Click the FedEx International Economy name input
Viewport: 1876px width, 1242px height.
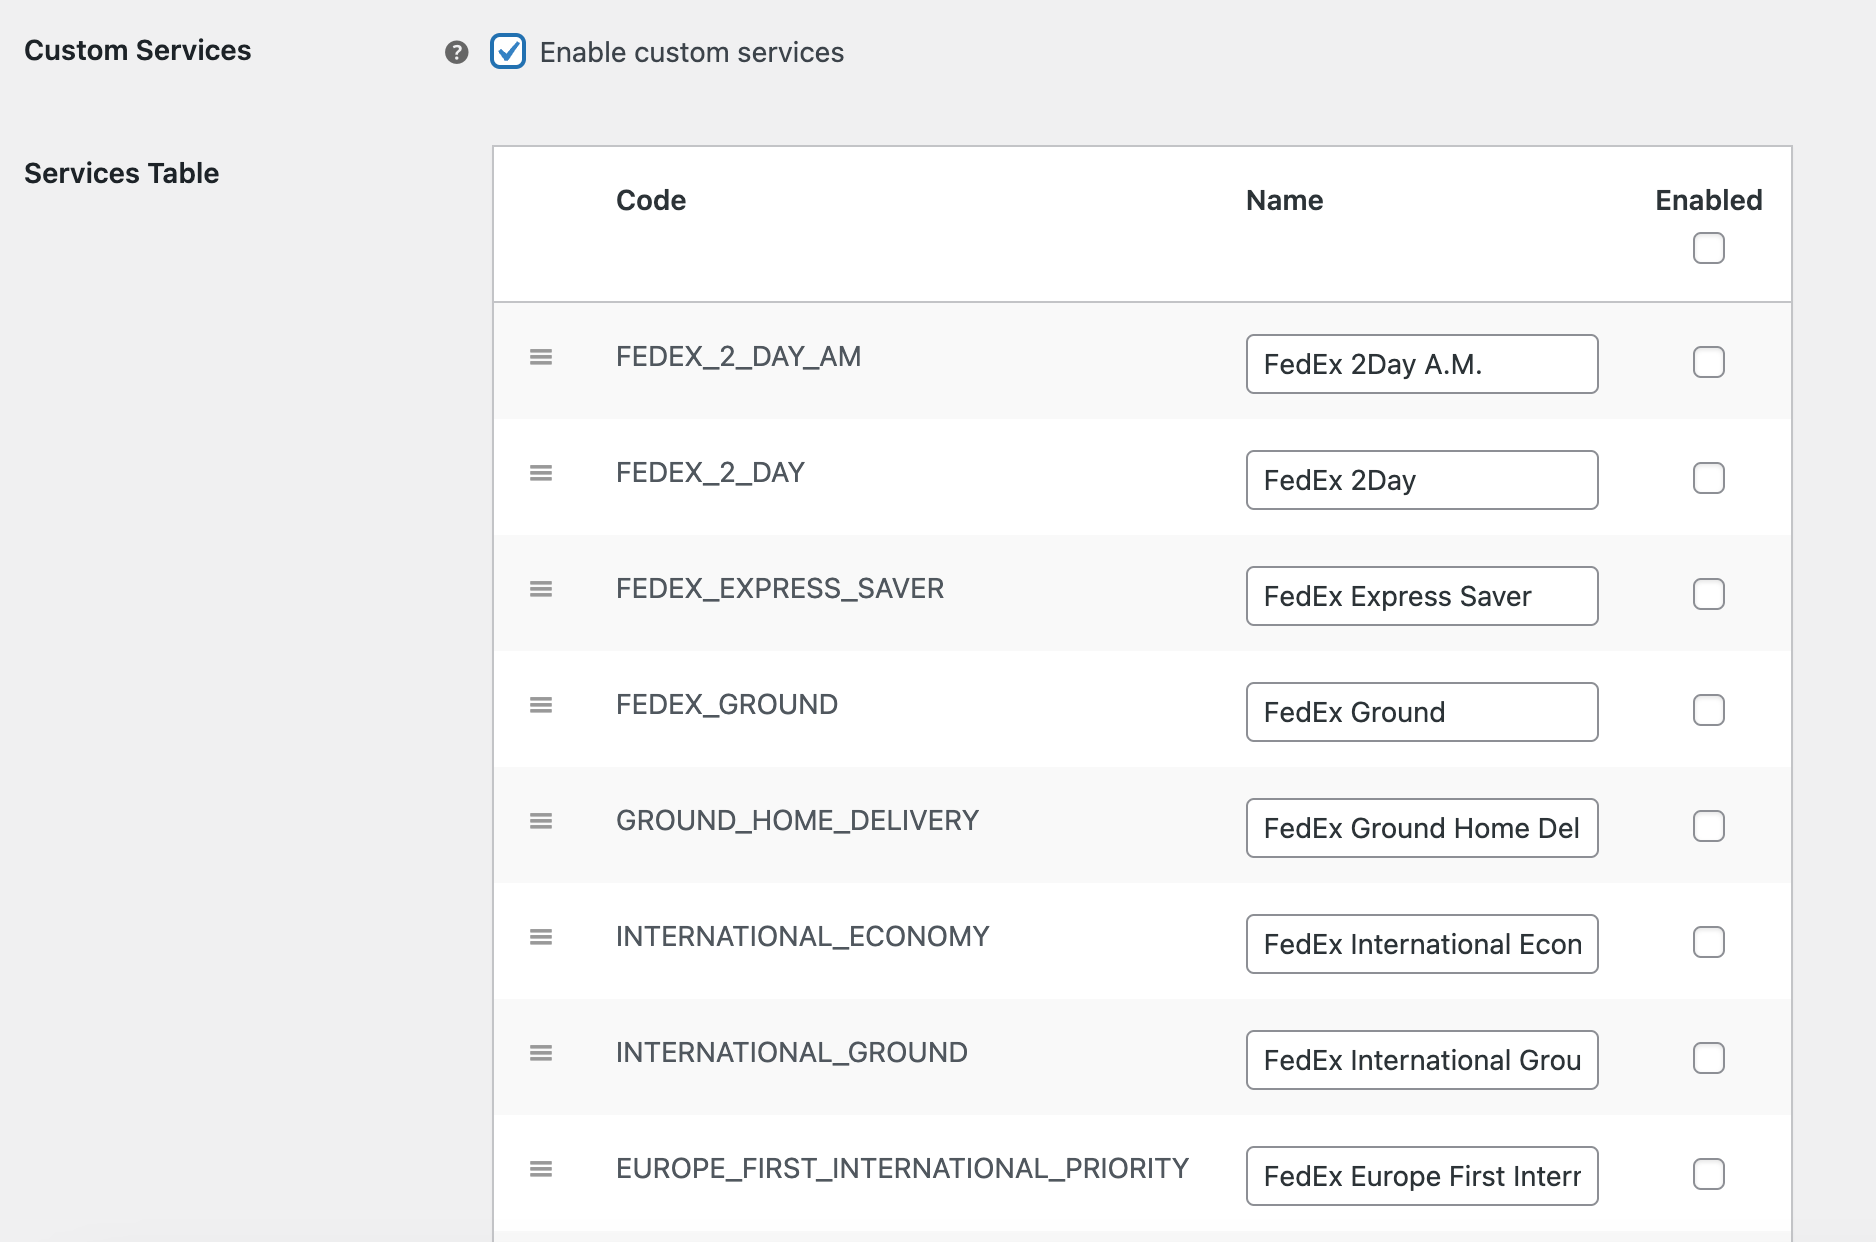pyautogui.click(x=1422, y=944)
